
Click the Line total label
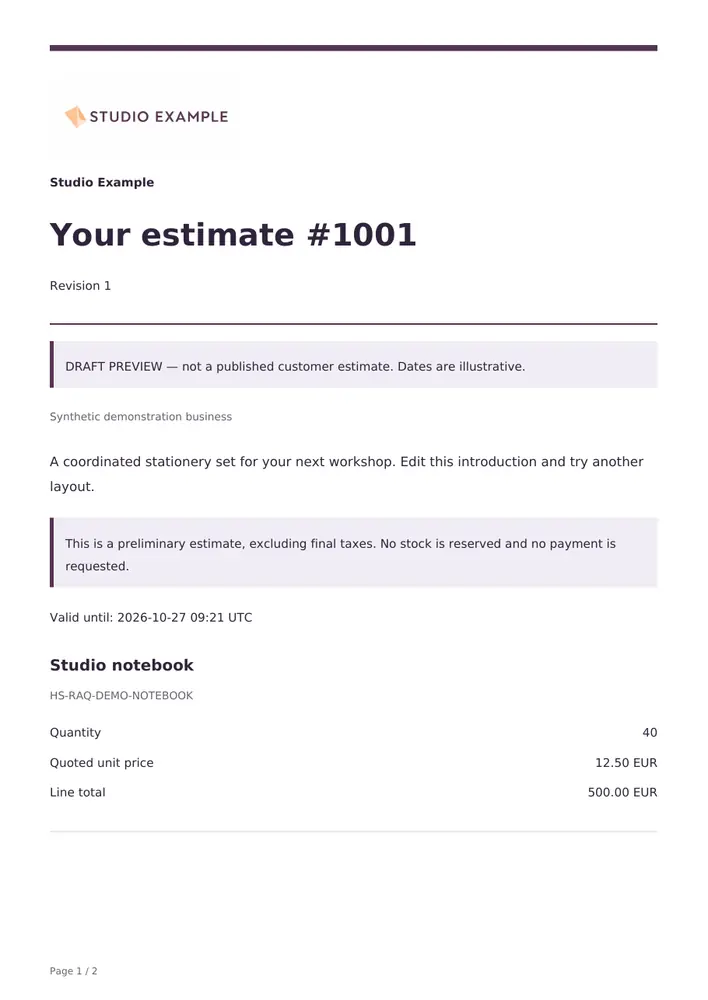[77, 793]
